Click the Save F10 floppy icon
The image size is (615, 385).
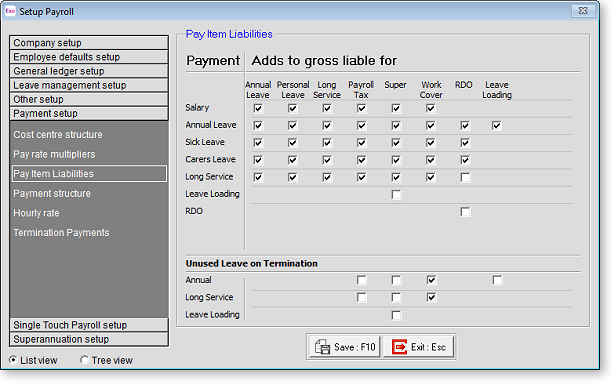pyautogui.click(x=322, y=347)
